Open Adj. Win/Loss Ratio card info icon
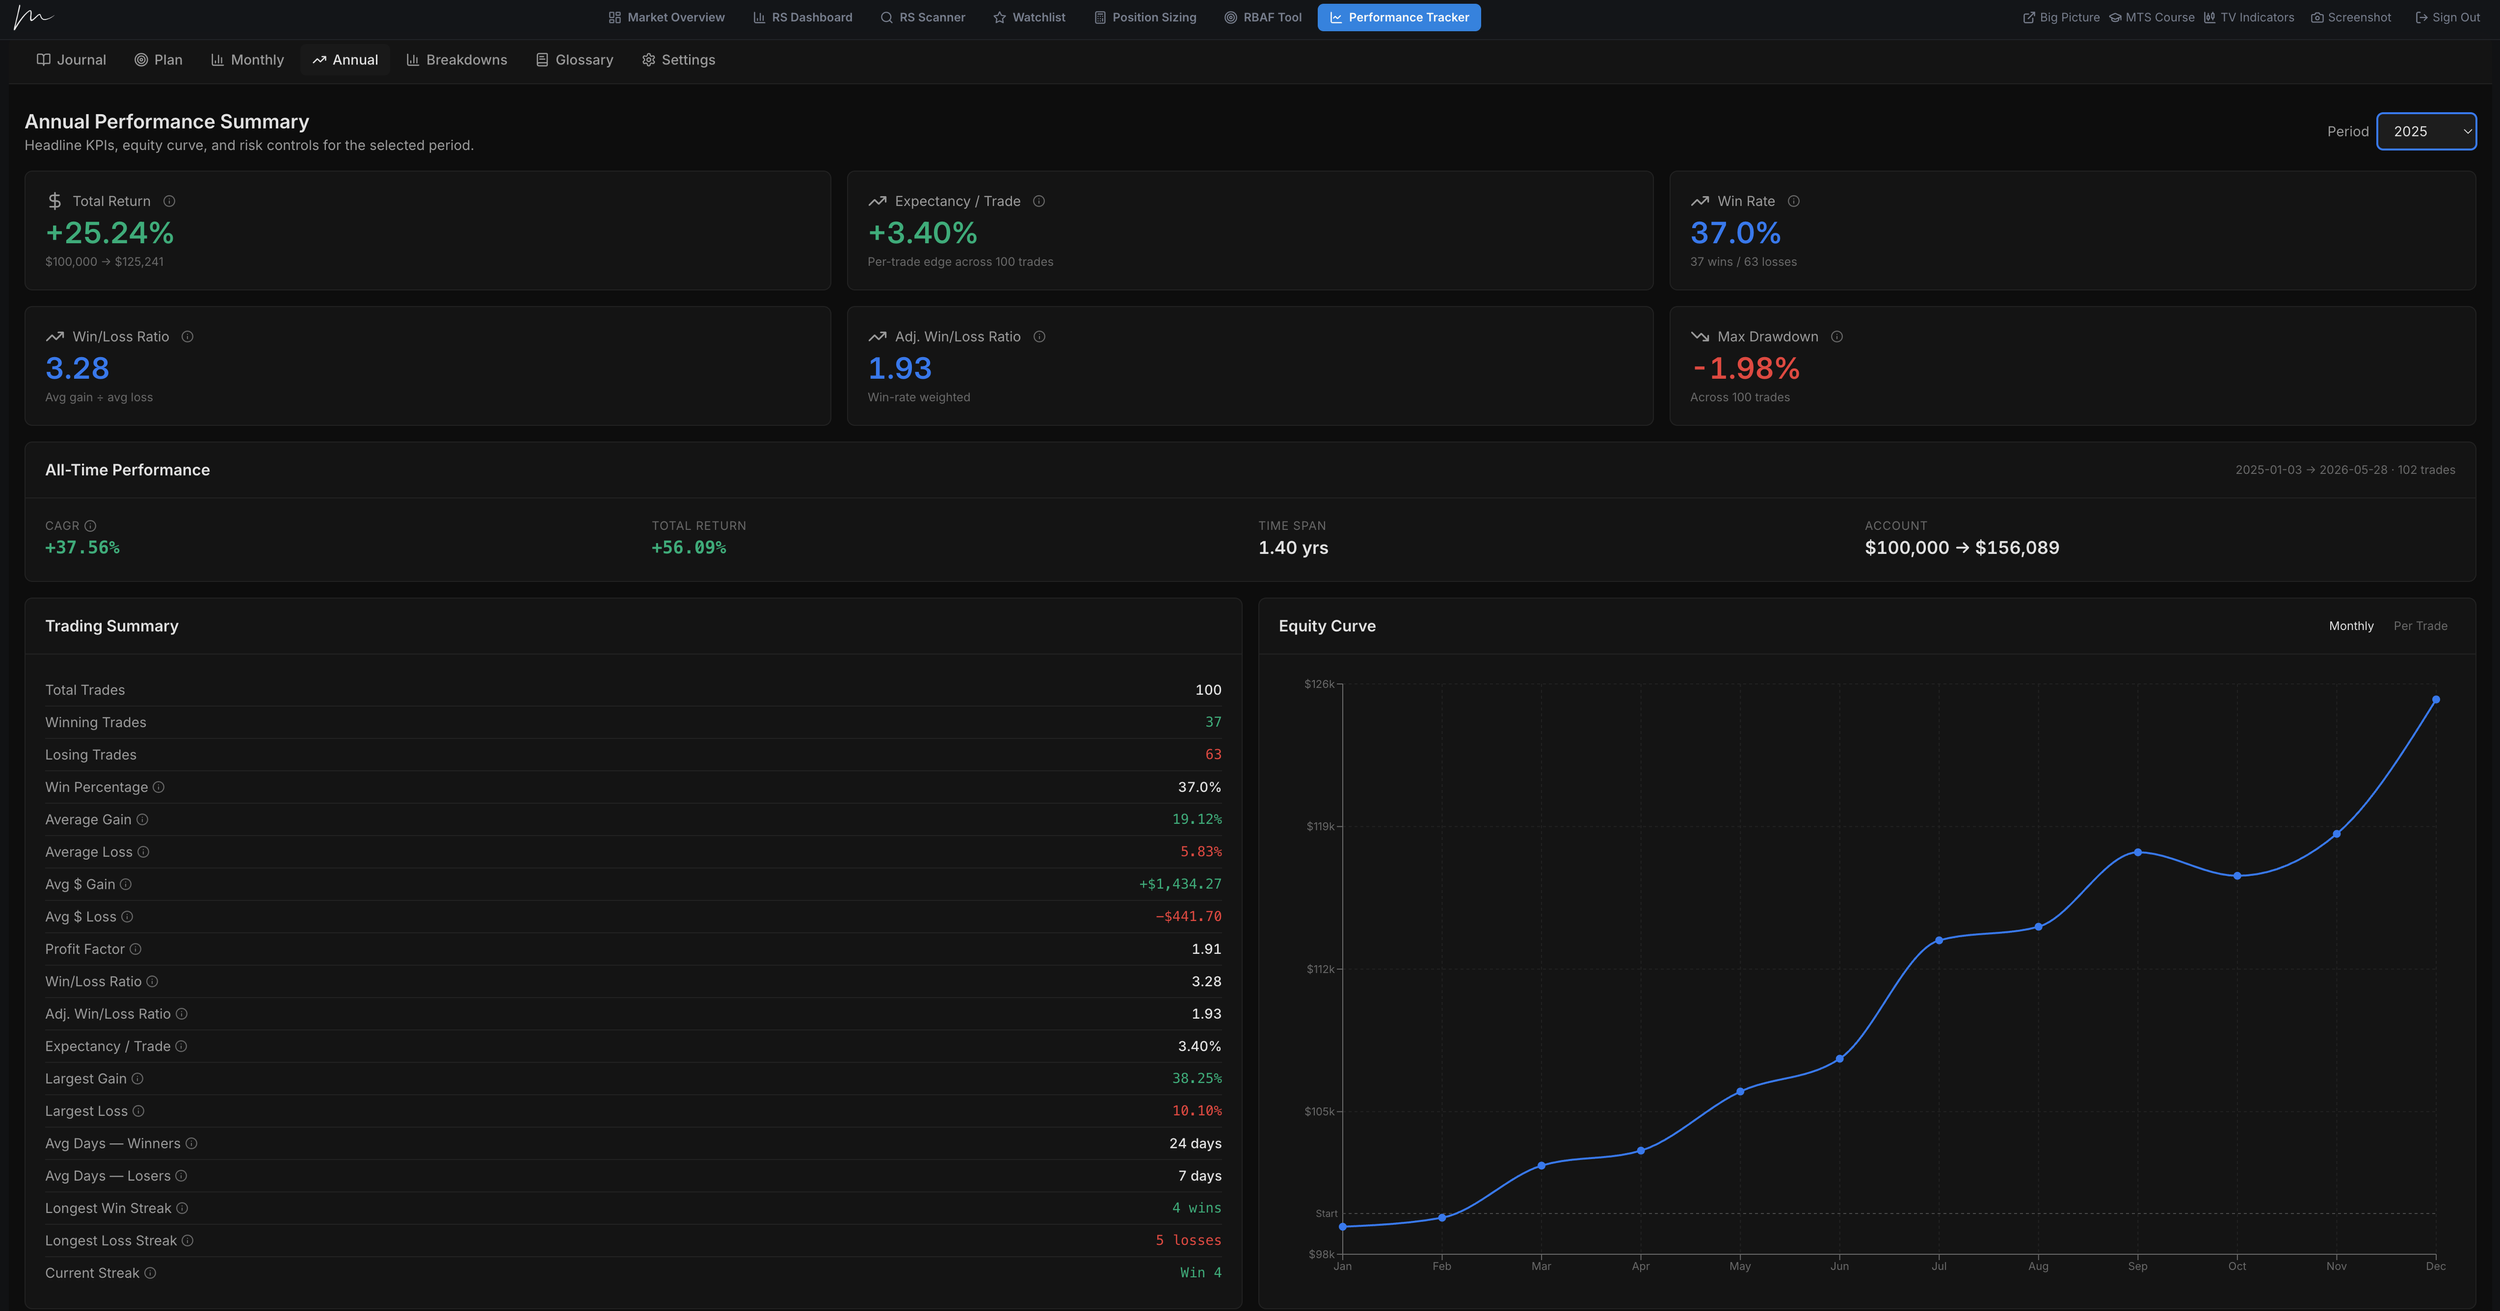This screenshot has width=2500, height=1311. (1039, 337)
